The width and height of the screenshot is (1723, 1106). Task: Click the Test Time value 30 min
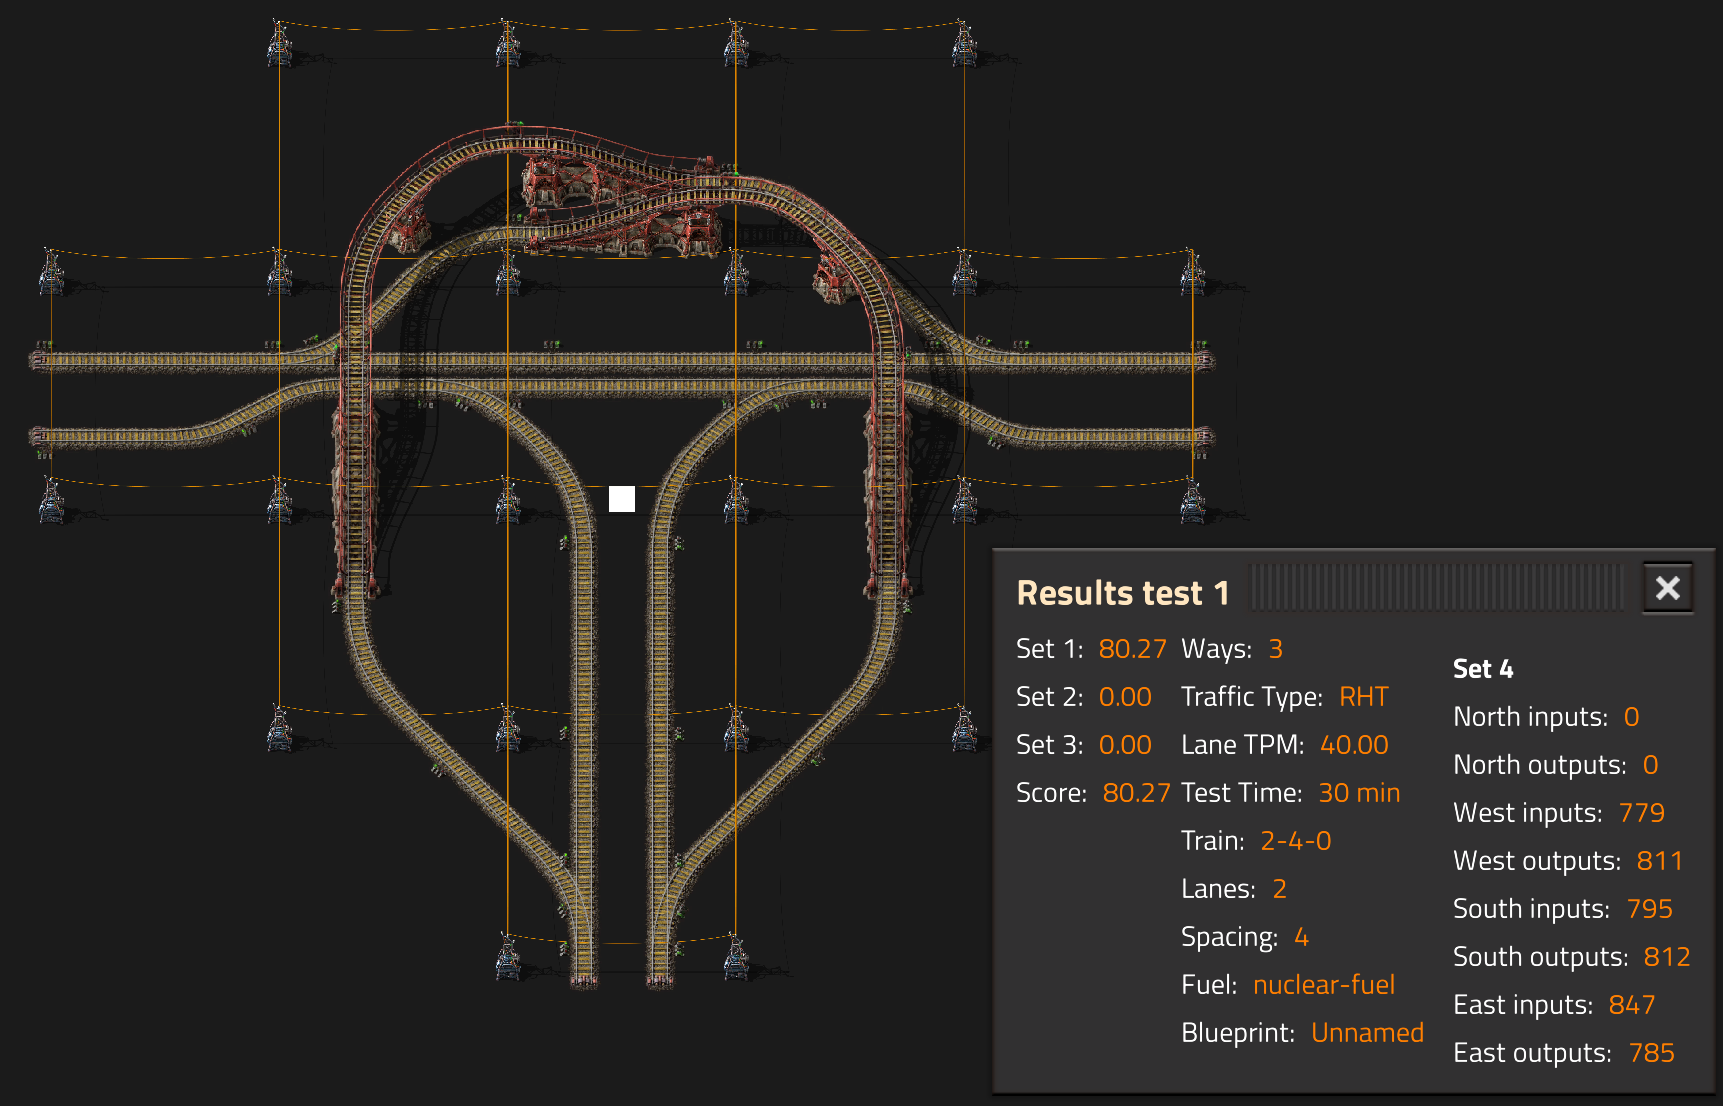[1359, 793]
